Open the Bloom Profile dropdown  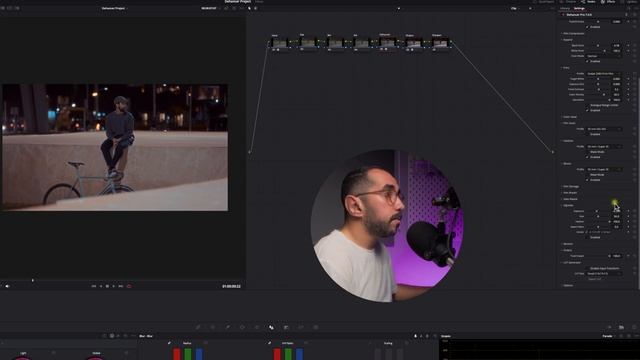[604, 169]
